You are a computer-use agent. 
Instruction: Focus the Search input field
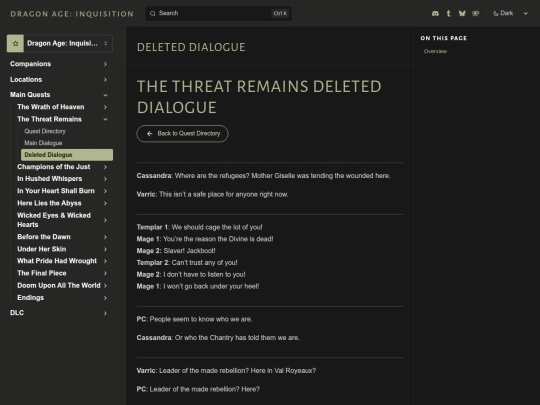click(x=218, y=13)
